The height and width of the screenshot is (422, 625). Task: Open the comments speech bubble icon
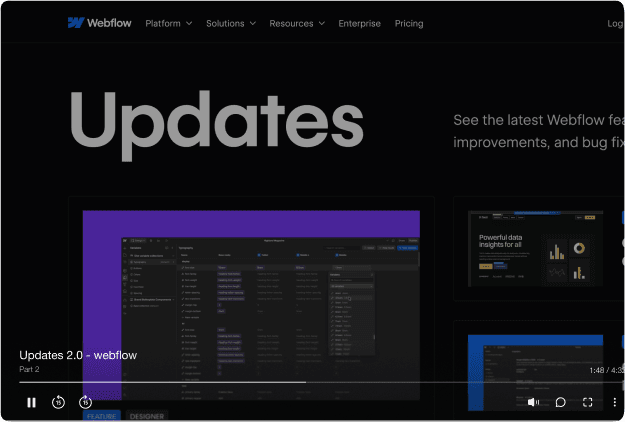click(x=560, y=402)
